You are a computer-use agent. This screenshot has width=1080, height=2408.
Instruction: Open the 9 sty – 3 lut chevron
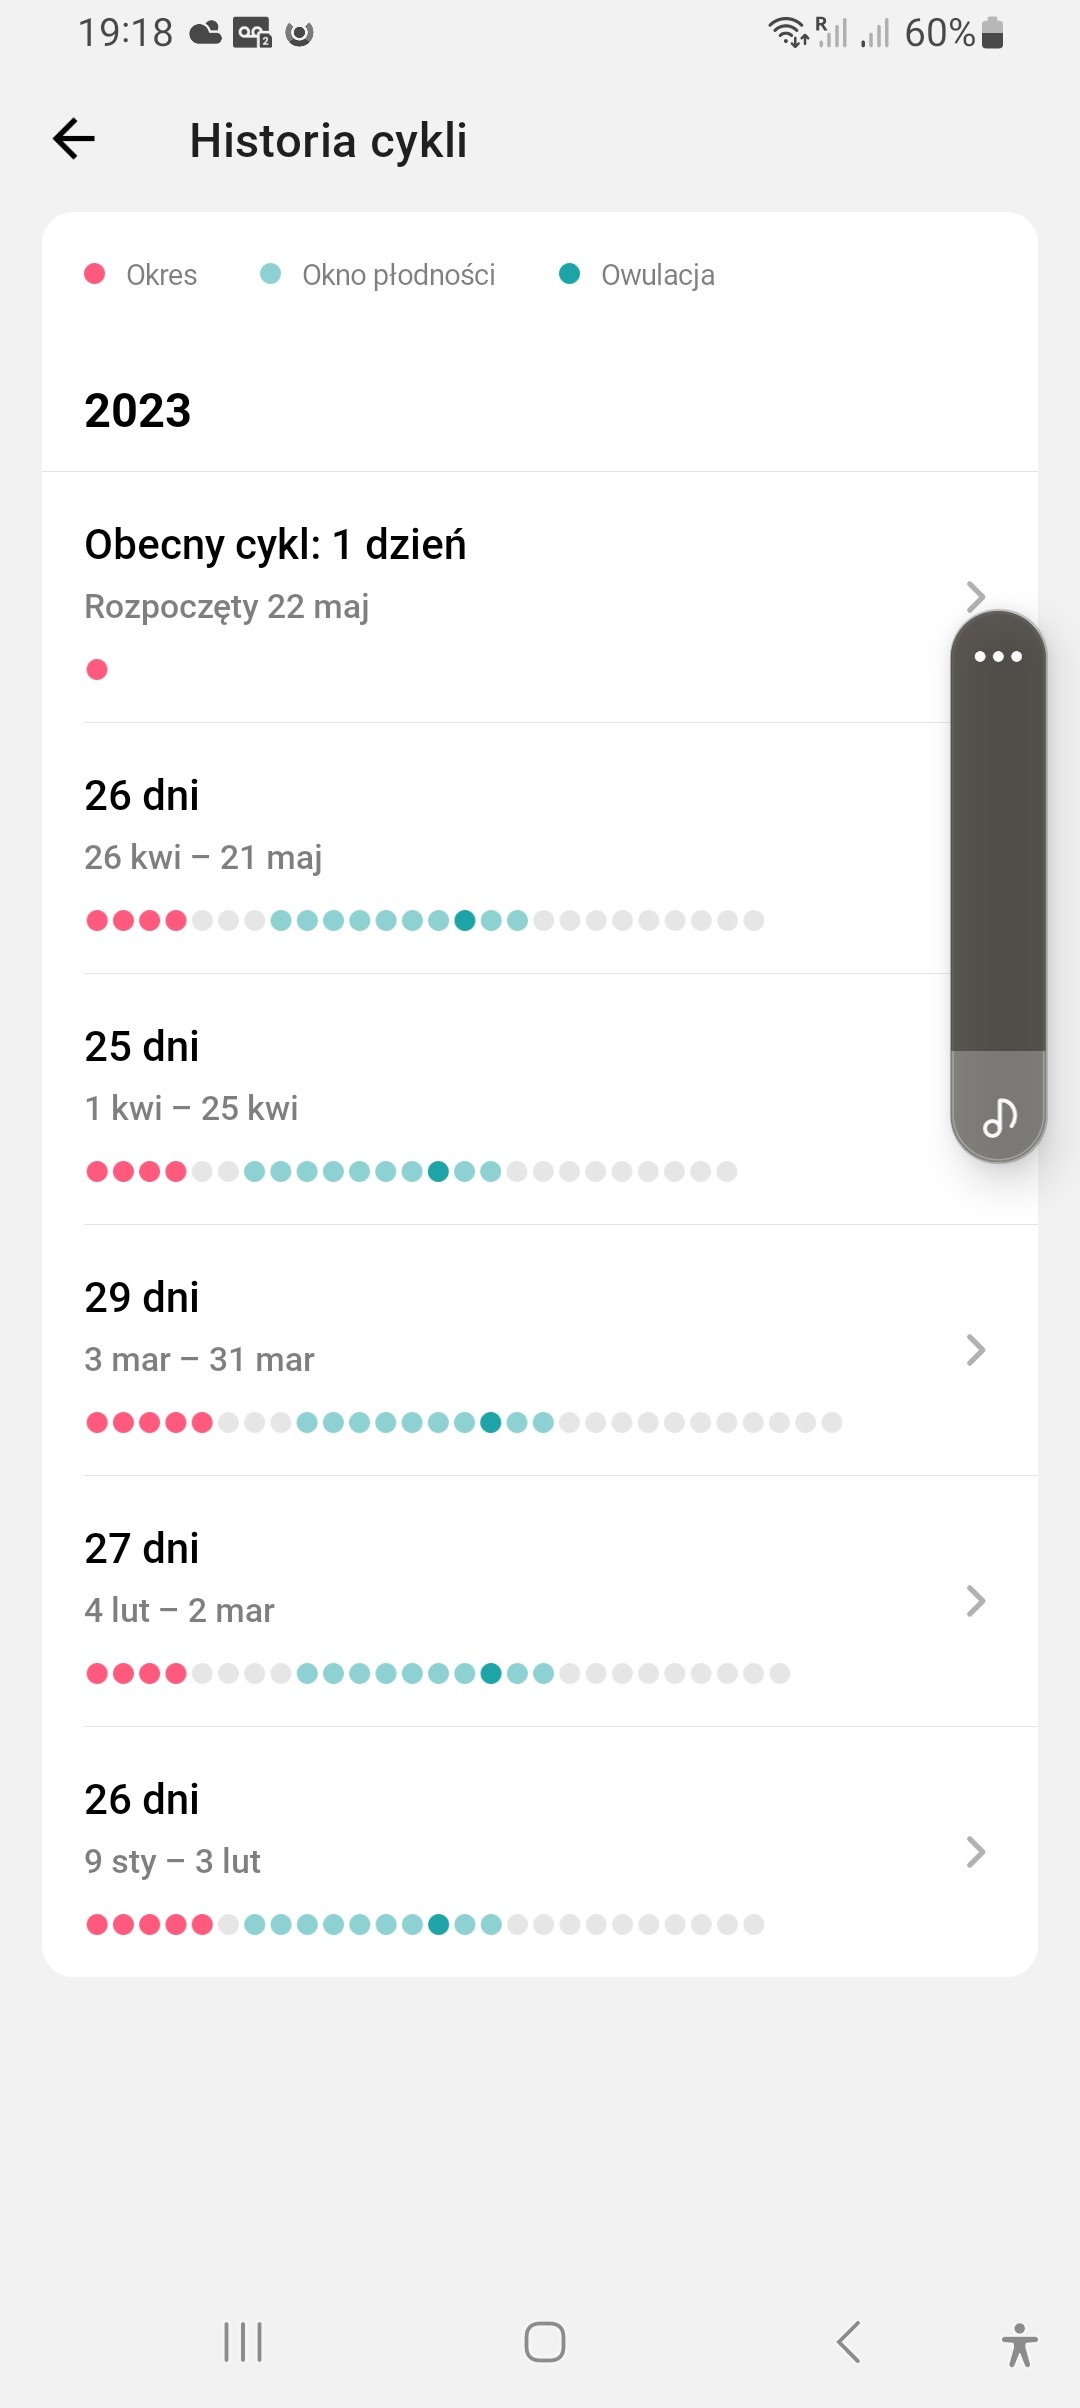pyautogui.click(x=975, y=1852)
